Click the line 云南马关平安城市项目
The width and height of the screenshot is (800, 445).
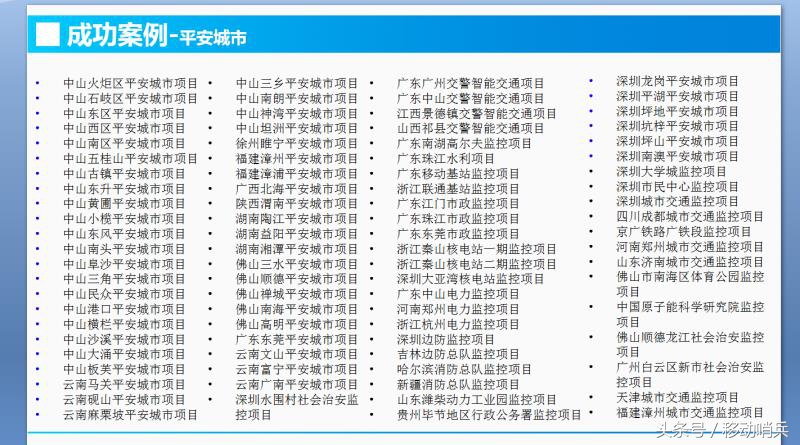pos(124,384)
